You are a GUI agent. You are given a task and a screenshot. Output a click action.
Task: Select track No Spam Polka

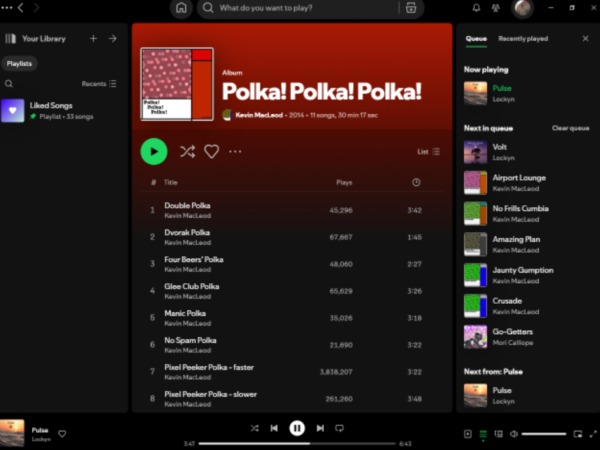[x=292, y=345]
